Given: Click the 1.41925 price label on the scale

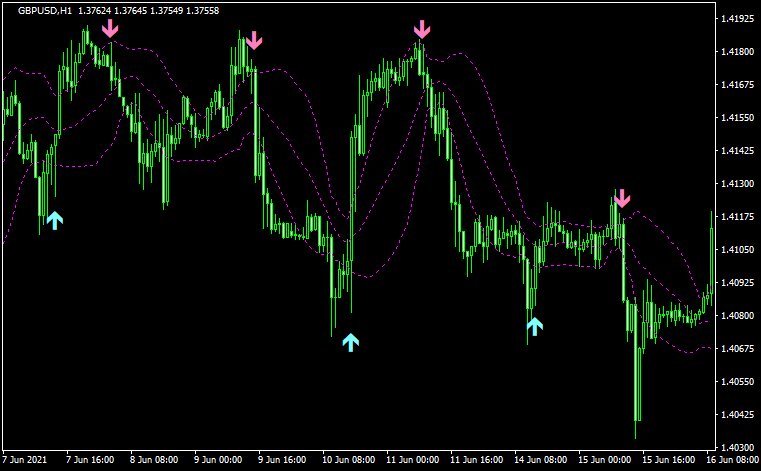Looking at the screenshot, I should [736, 19].
